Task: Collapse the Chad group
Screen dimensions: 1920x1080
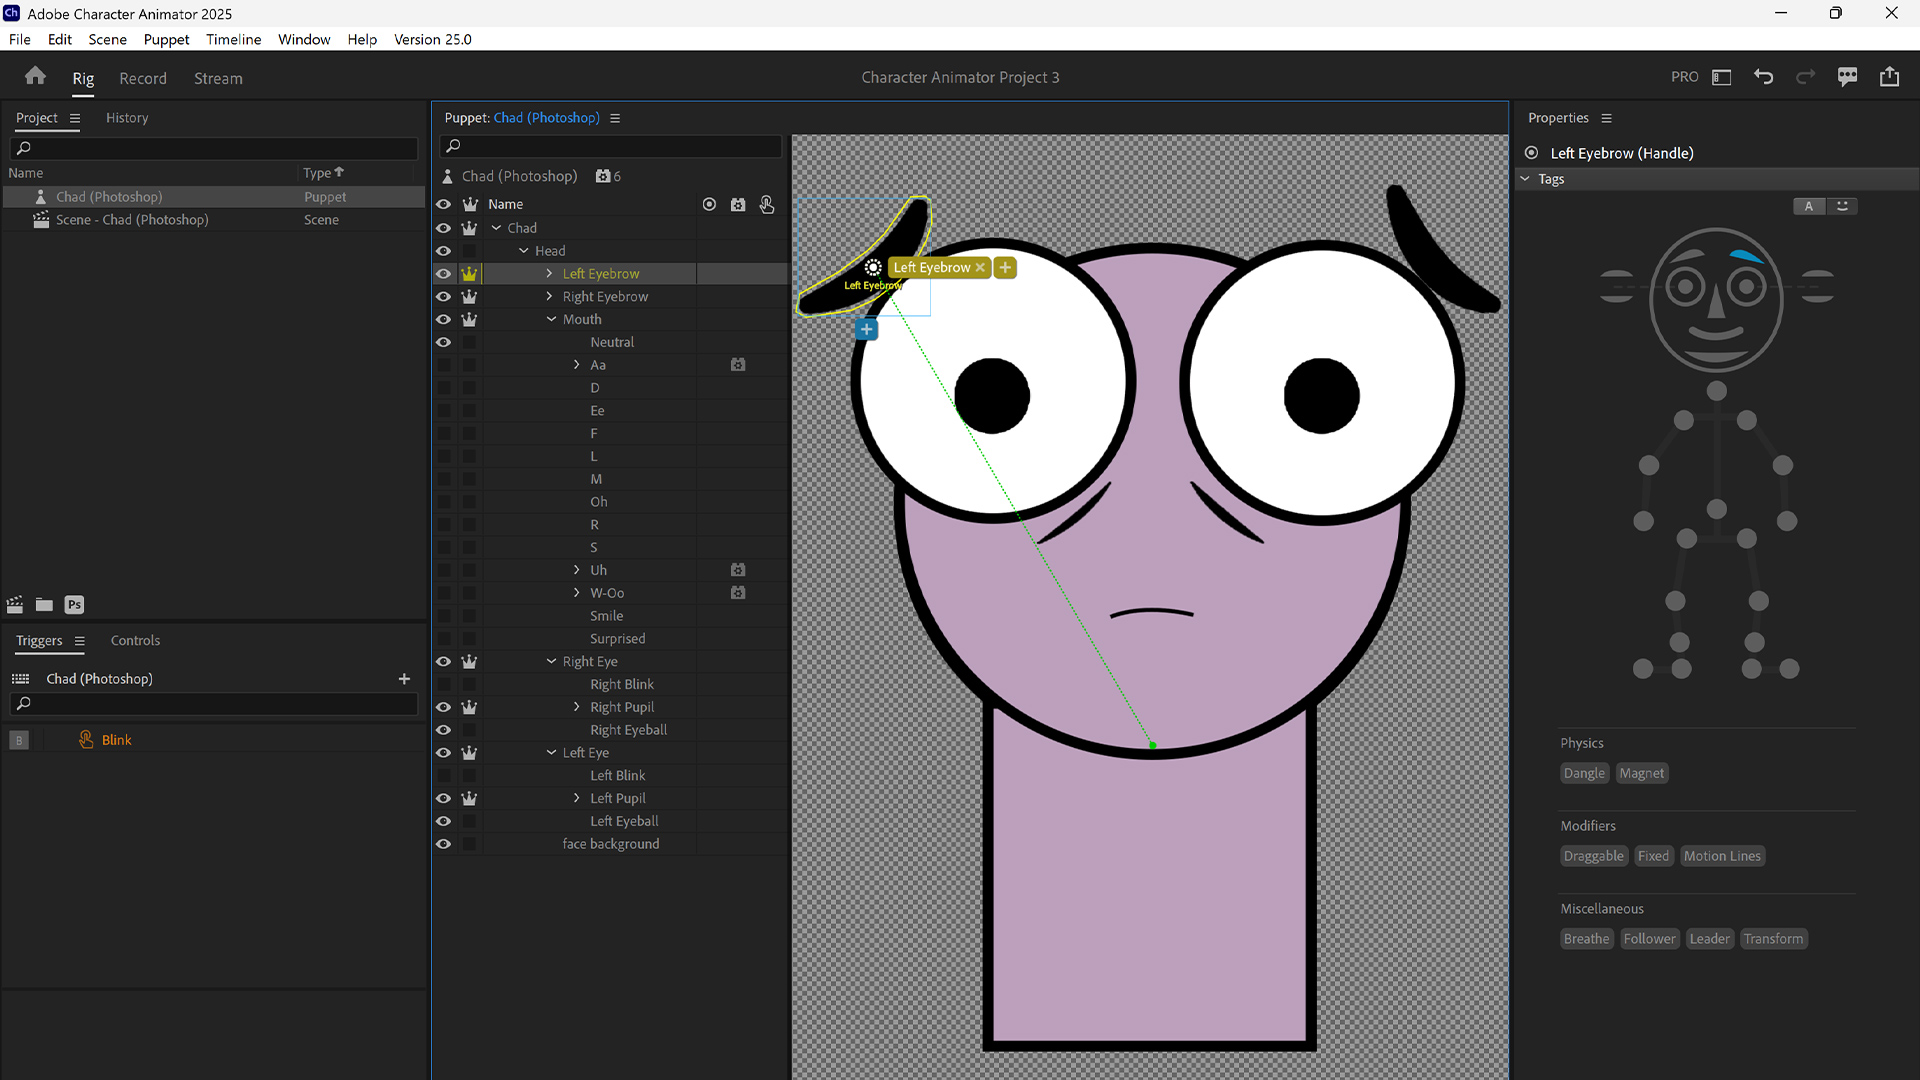Action: [496, 228]
